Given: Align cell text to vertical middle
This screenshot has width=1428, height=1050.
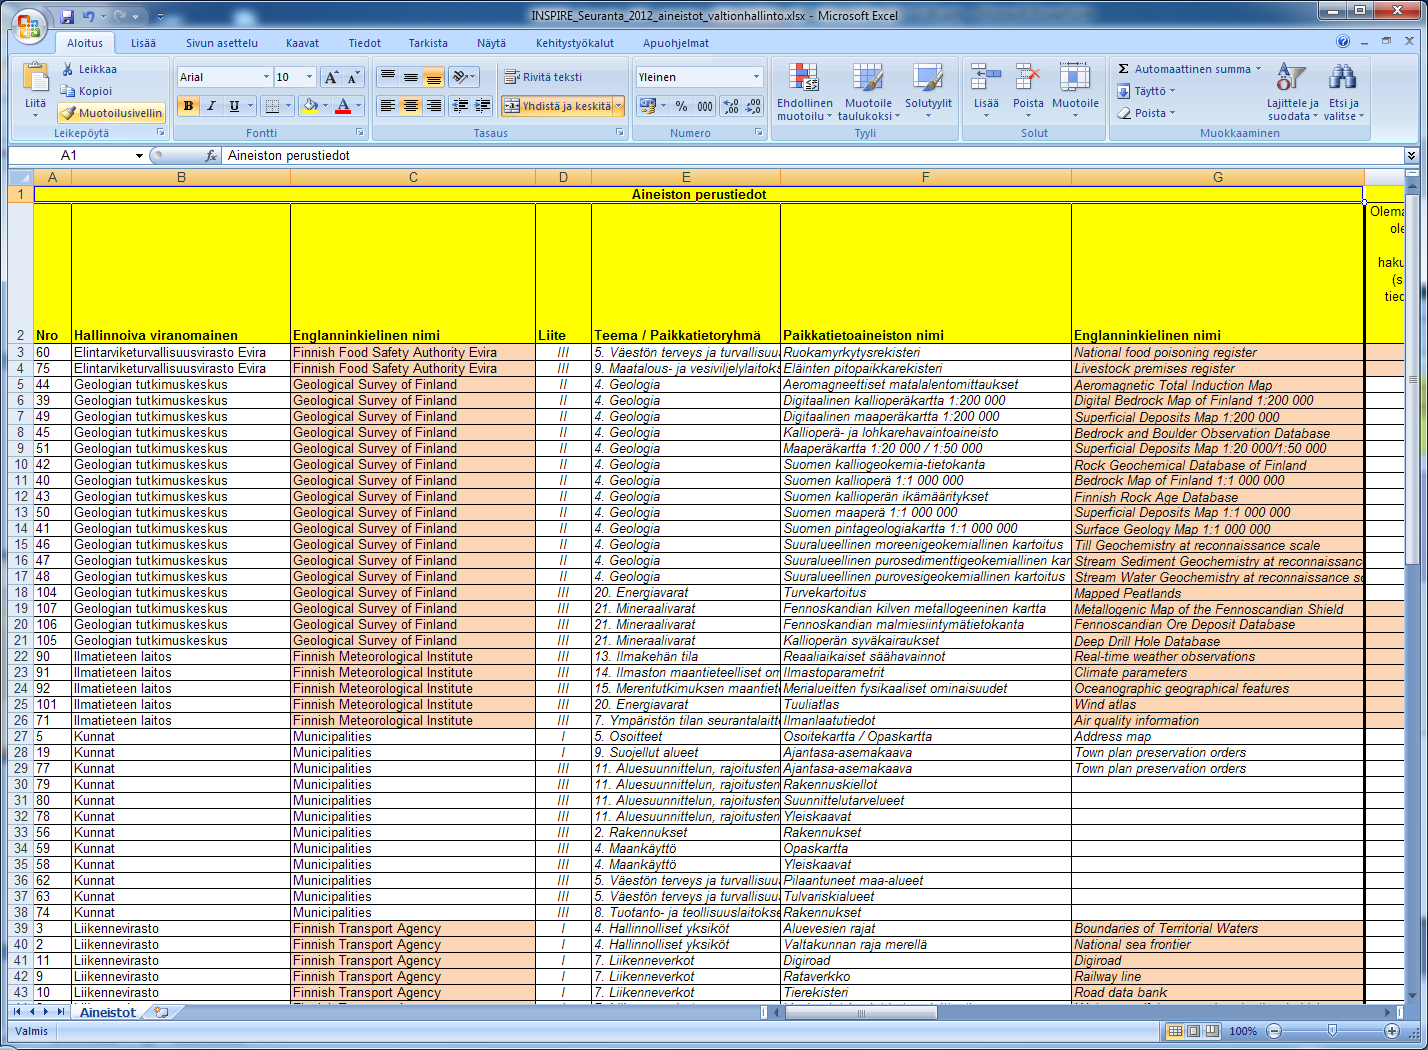Looking at the screenshot, I should coord(411,77).
